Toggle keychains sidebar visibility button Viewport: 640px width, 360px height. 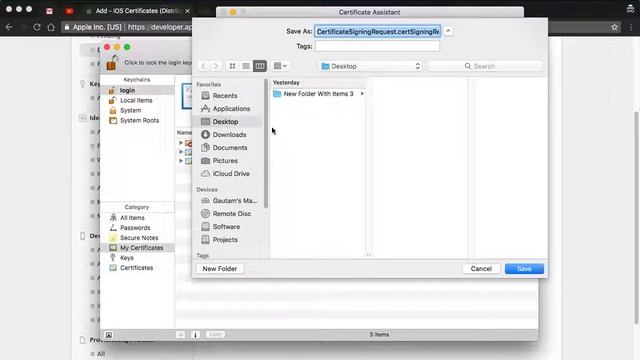[109, 335]
